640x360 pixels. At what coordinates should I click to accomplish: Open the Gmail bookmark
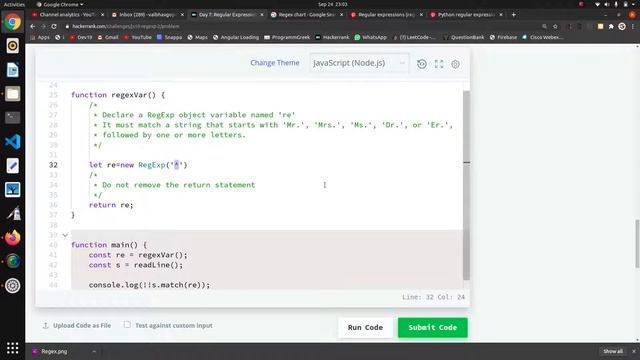tap(108, 37)
